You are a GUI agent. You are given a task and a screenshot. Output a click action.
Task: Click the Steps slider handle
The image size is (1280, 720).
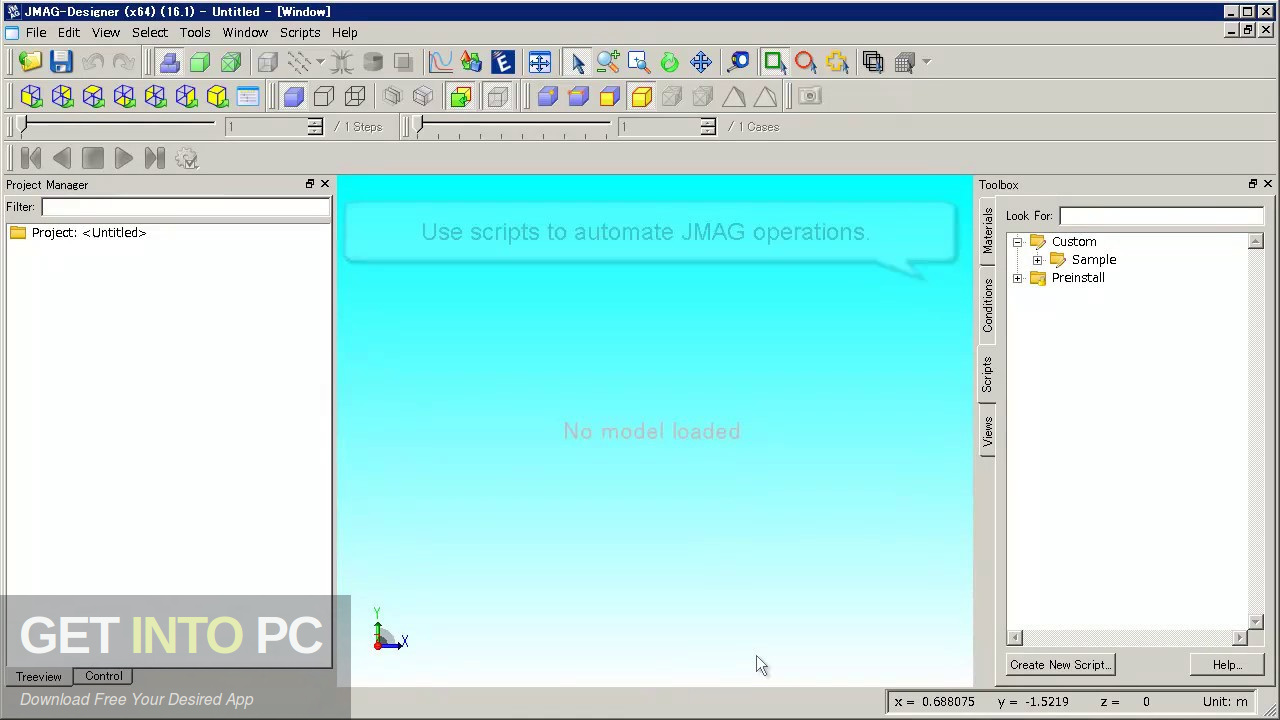pyautogui.click(x=23, y=126)
